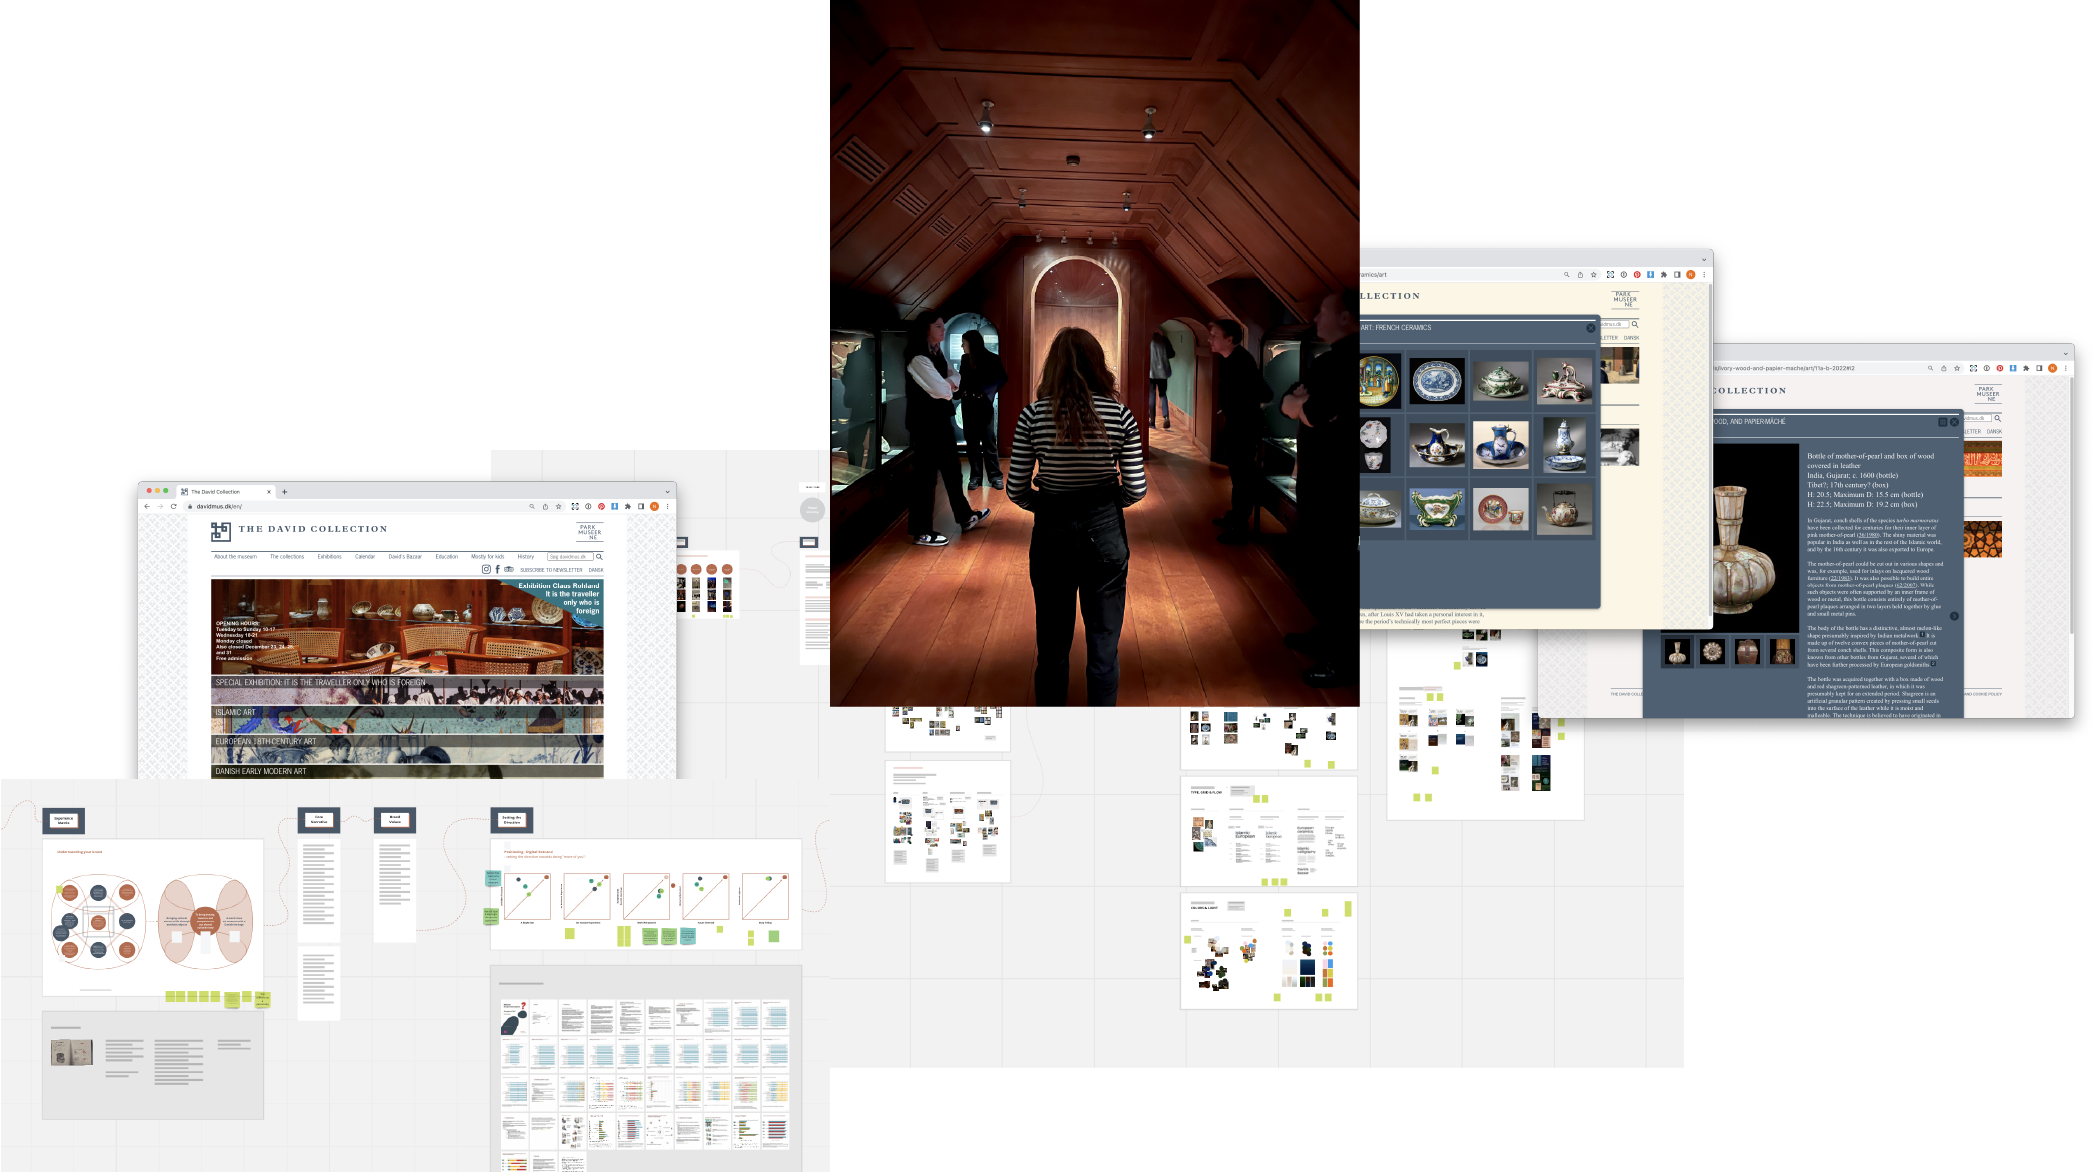2099x1172 pixels.
Task: Open a new tab with the plus button
Action: (x=284, y=491)
